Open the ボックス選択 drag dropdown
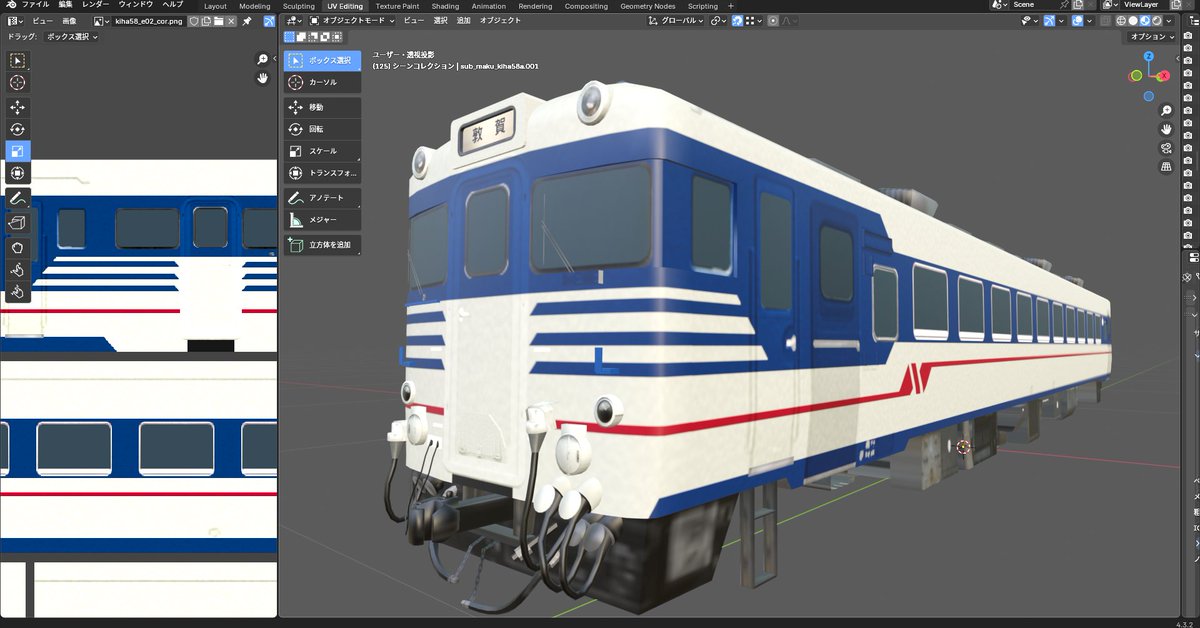1200x628 pixels. tap(71, 37)
